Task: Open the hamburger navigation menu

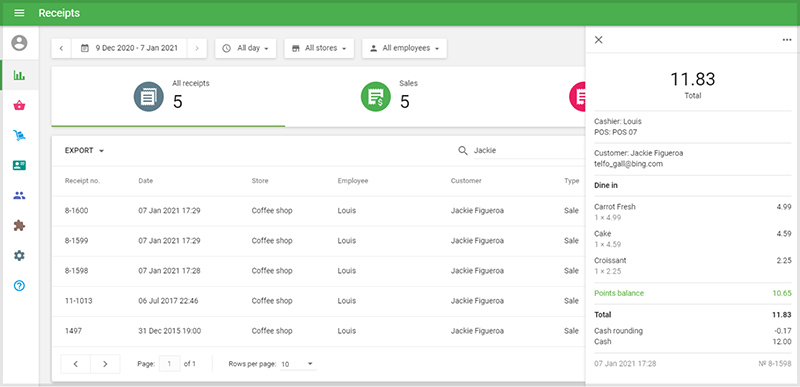Action: 19,13
